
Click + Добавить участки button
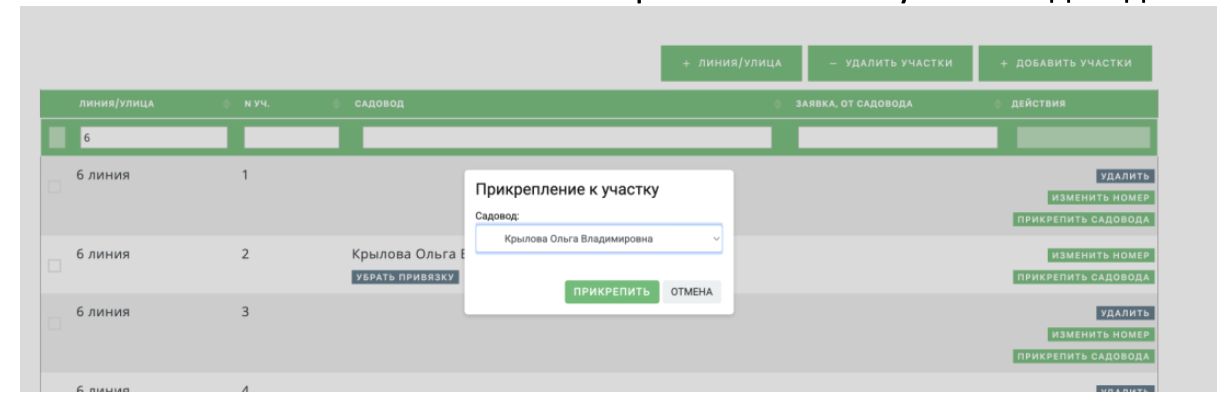[1065, 64]
